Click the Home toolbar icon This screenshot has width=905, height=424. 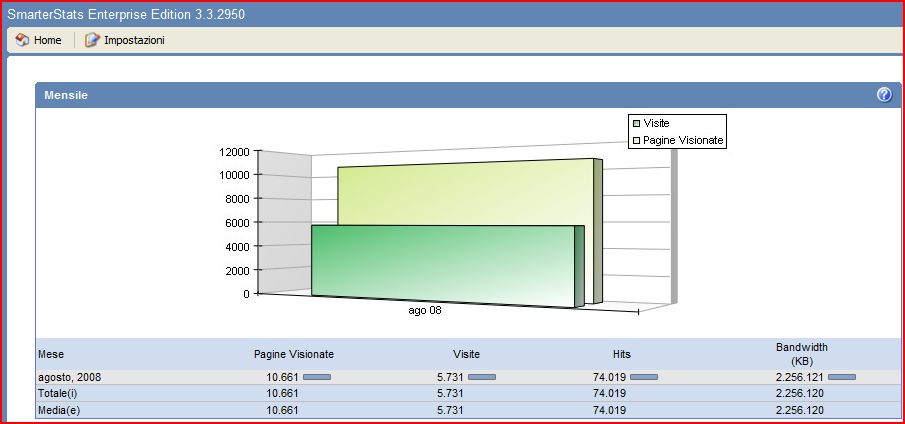tap(22, 40)
